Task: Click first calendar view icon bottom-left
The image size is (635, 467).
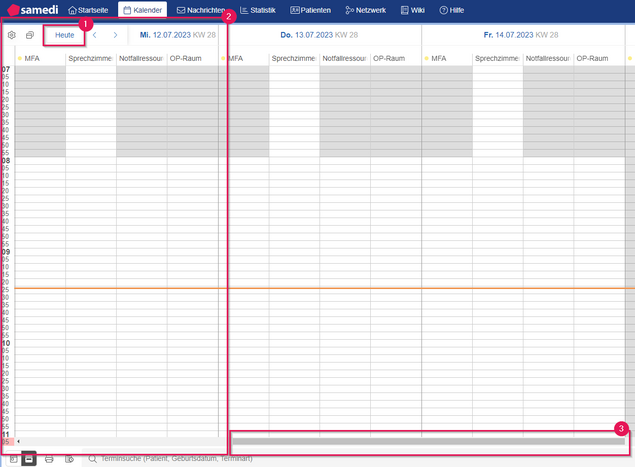Action: click(x=10, y=459)
